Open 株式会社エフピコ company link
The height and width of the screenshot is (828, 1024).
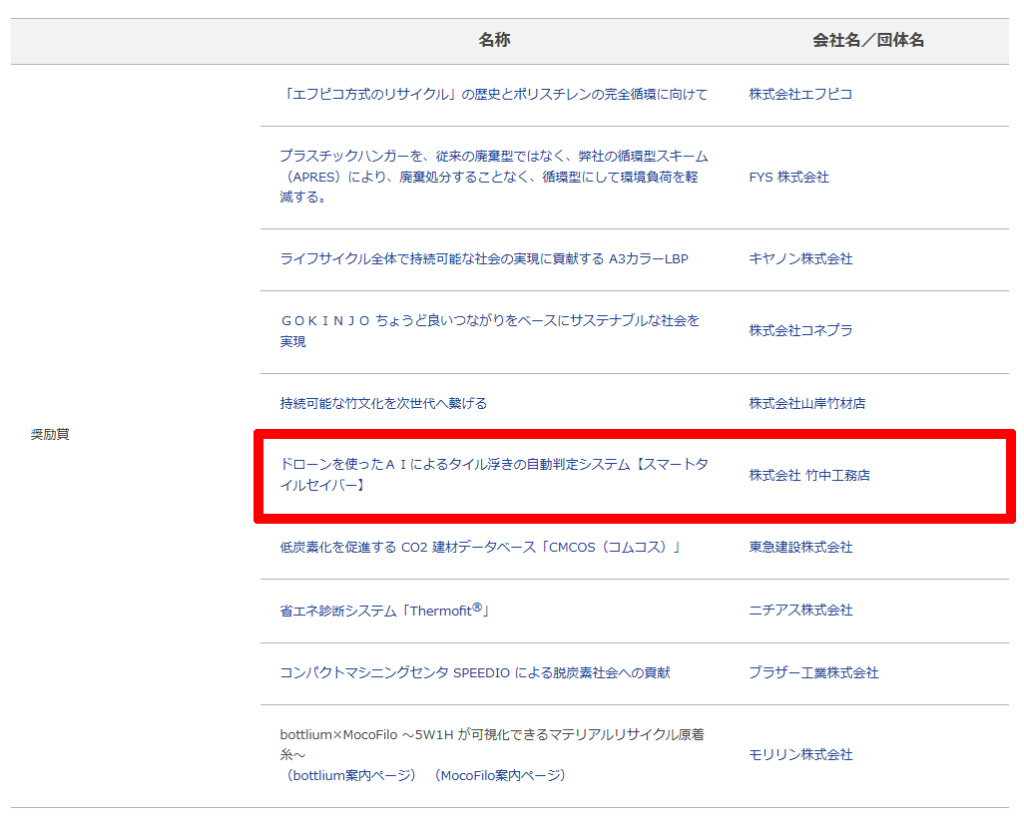pos(800,95)
